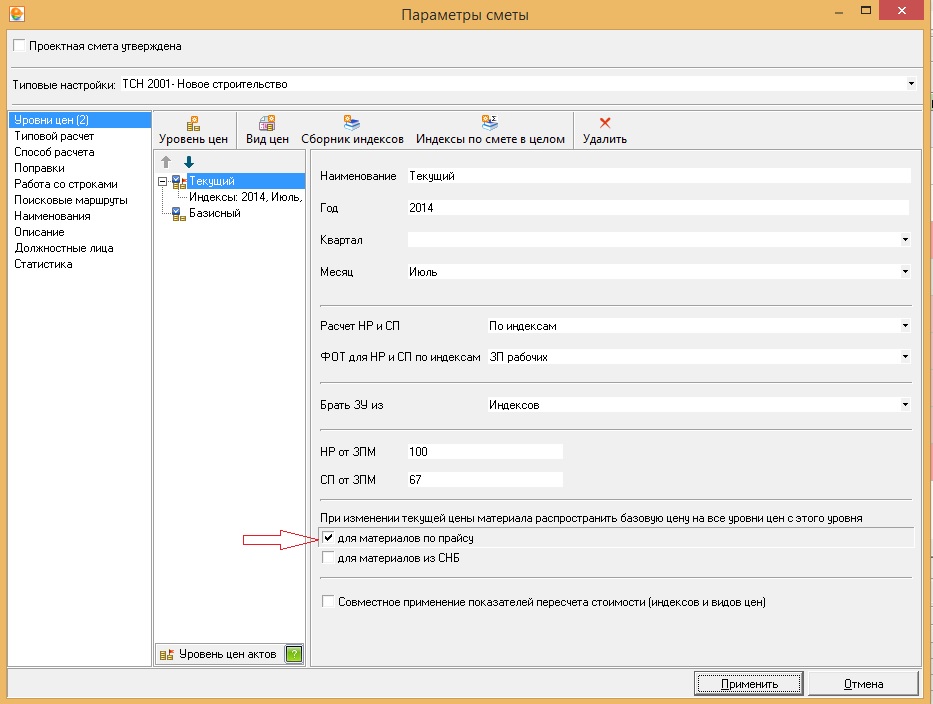Click the green help icon near Уровень цен актов
933x704 pixels.
293,654
